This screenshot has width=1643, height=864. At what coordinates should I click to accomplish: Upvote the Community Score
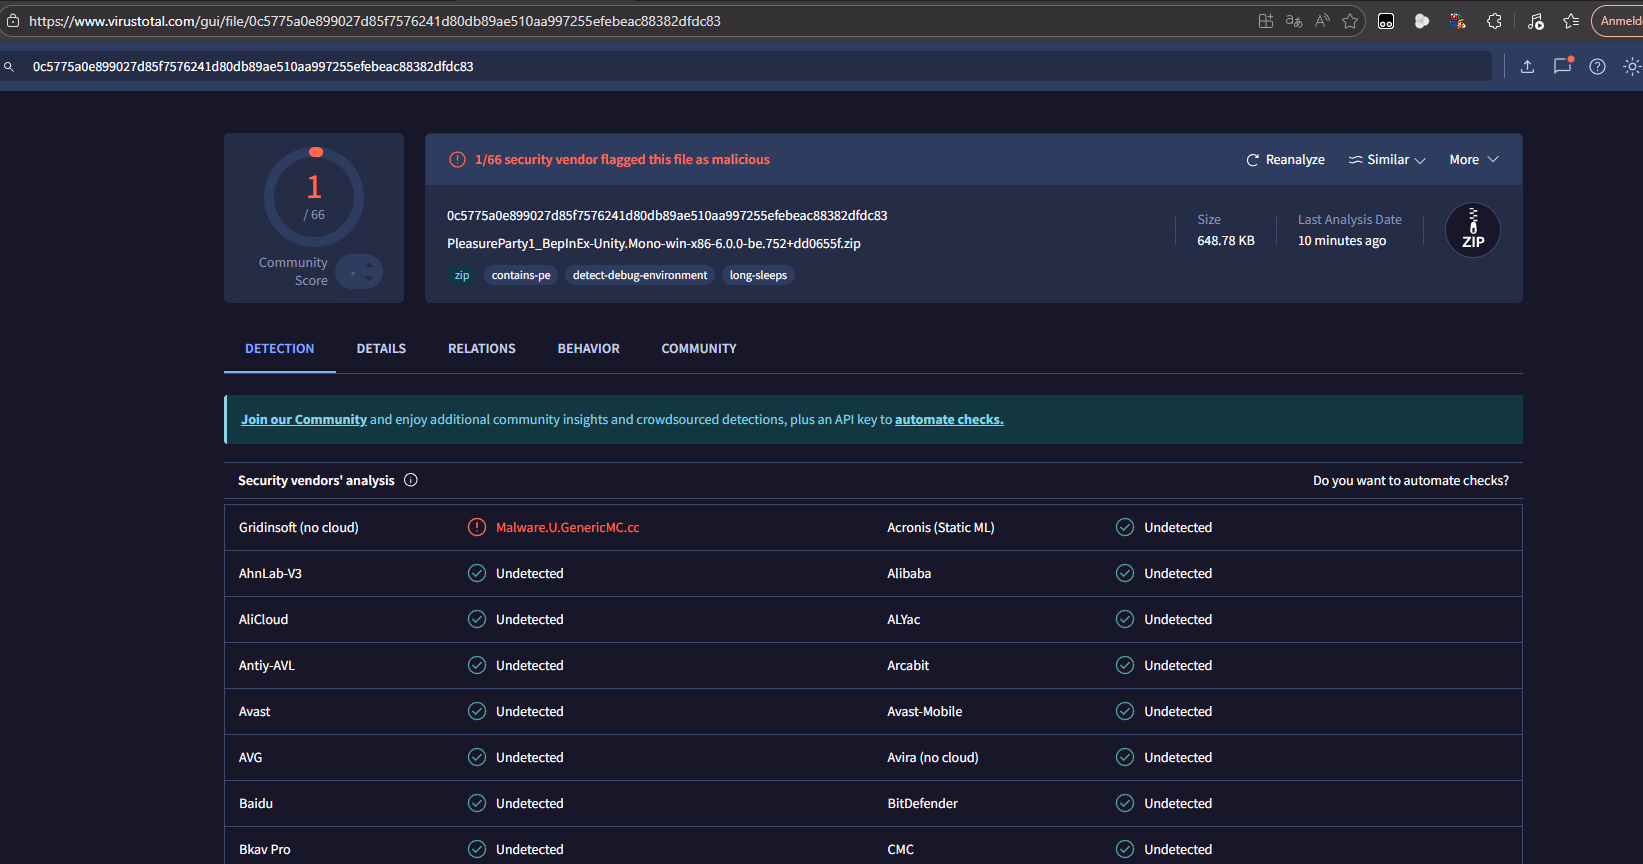(x=369, y=264)
